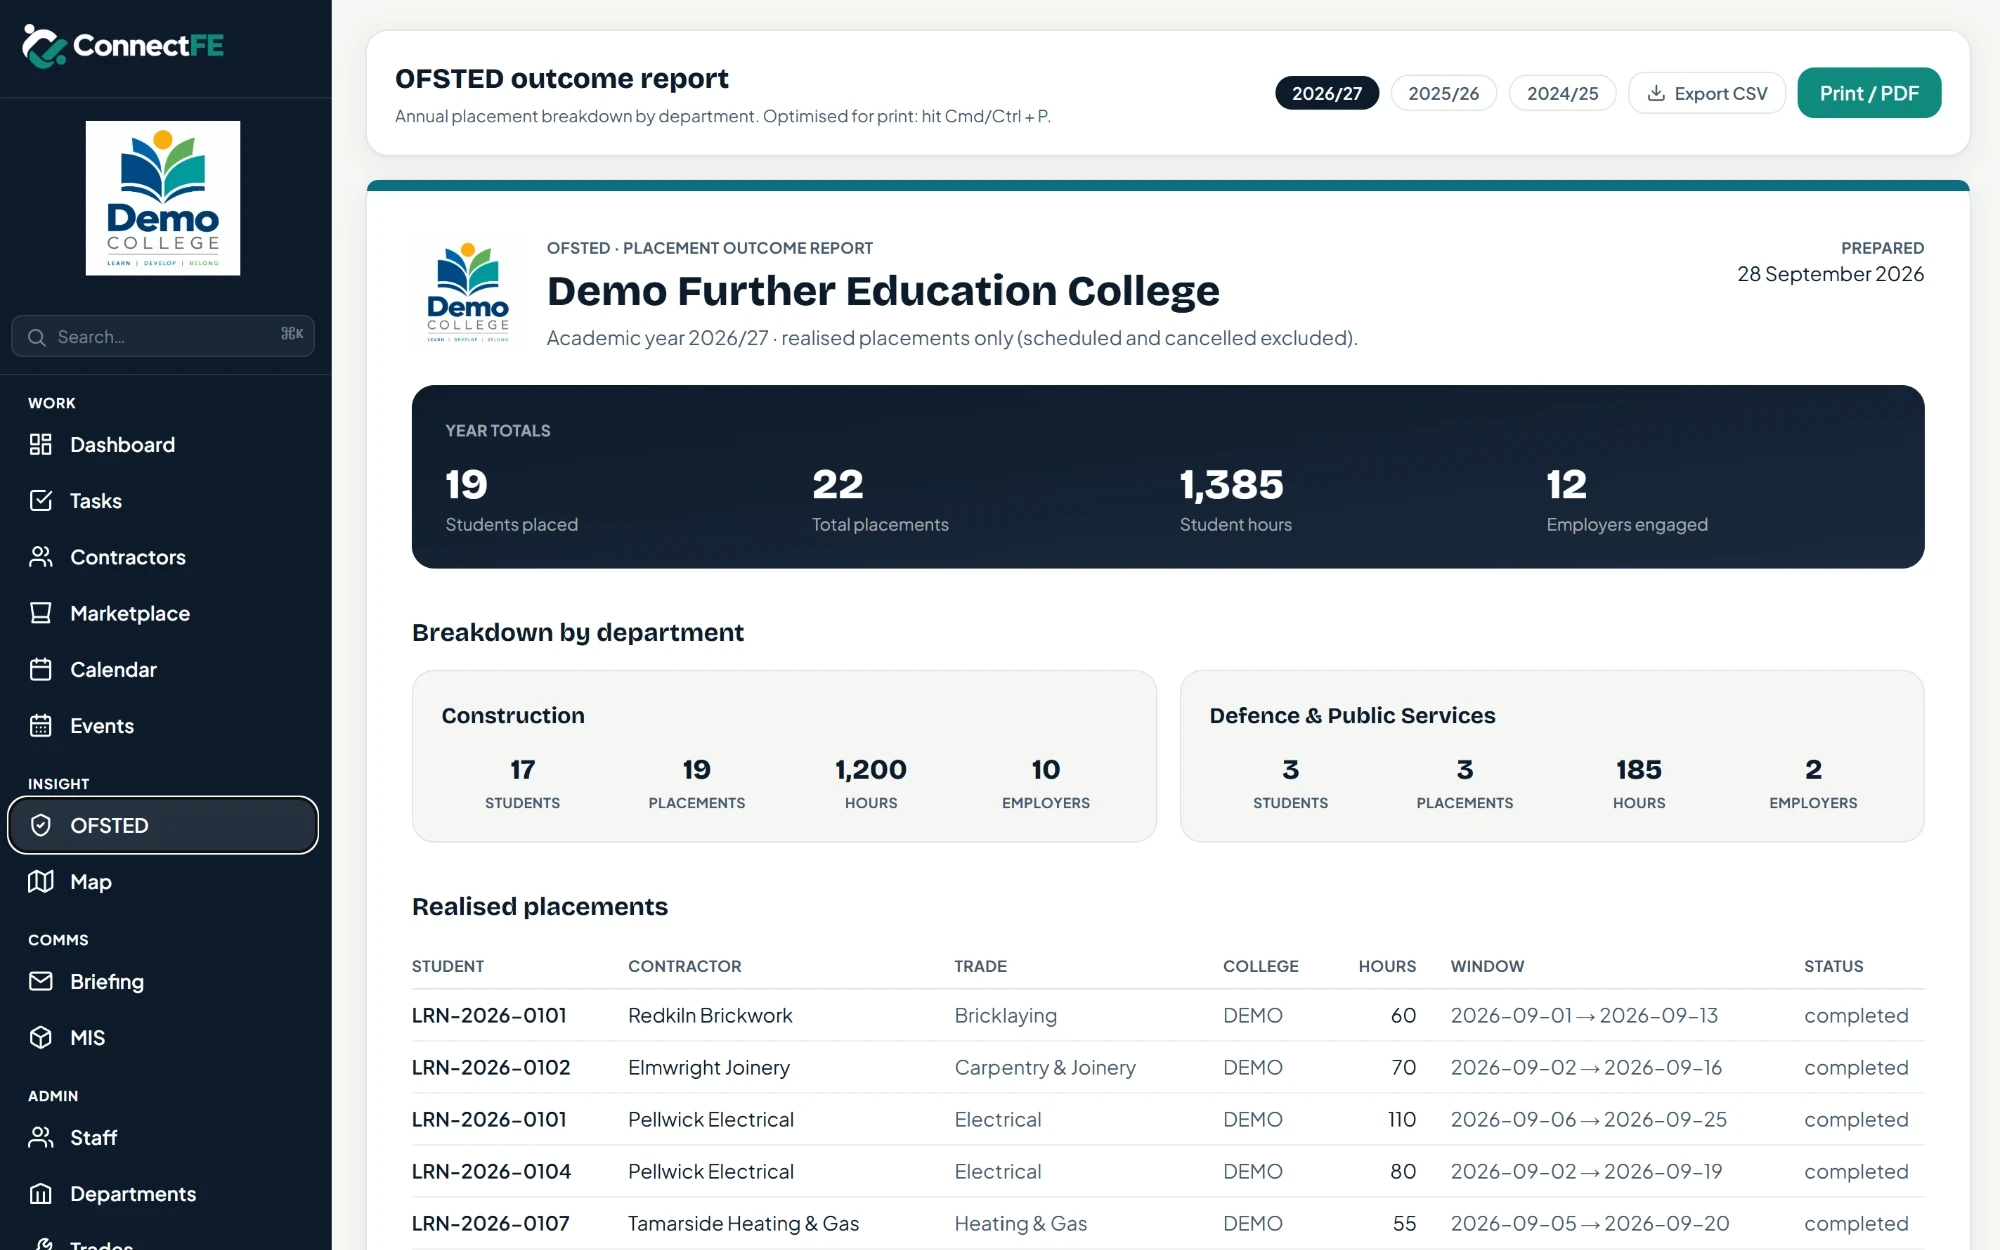Viewport: 2000px width, 1250px height.
Task: Click the Print / PDF button
Action: pos(1869,93)
